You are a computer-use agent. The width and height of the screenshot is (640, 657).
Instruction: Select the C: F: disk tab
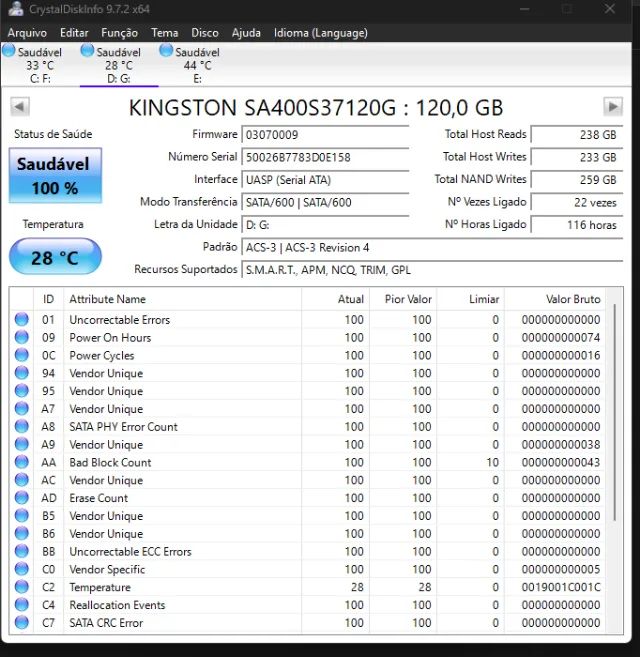pos(40,65)
